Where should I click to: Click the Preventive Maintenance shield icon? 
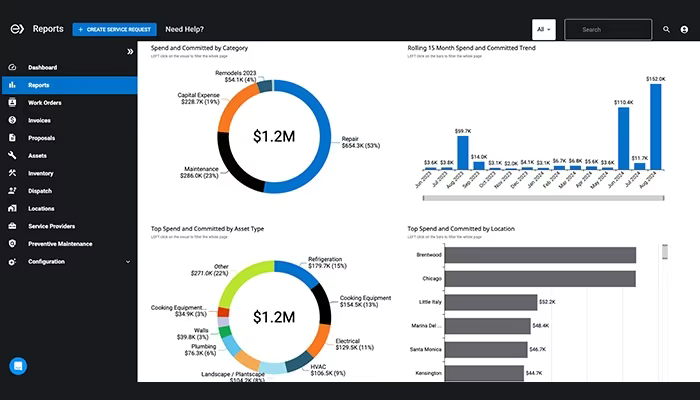(12, 243)
